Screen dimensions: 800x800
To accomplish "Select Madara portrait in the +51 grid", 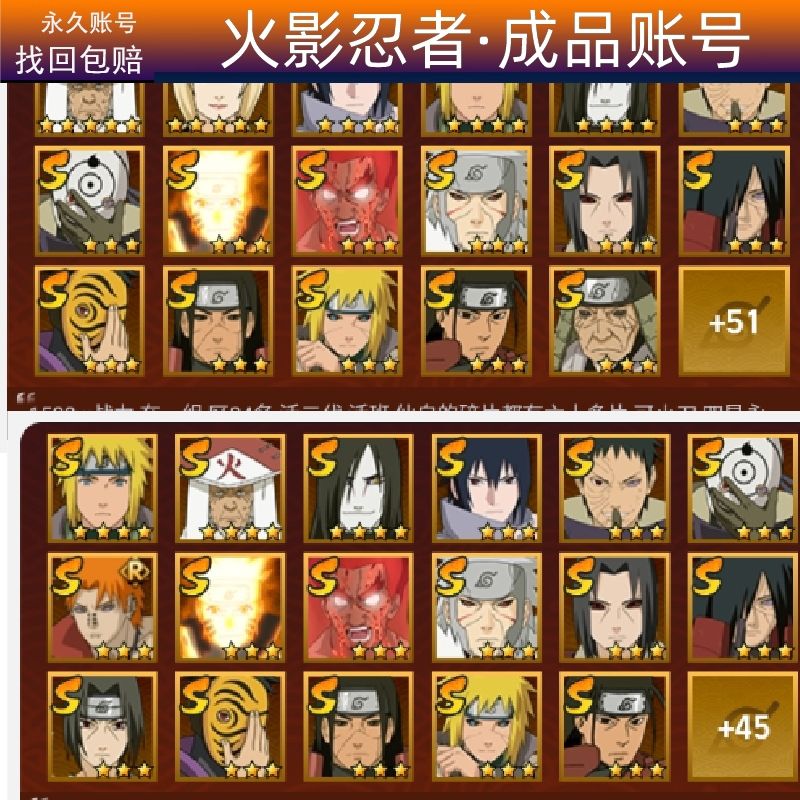I will pyautogui.click(x=734, y=201).
